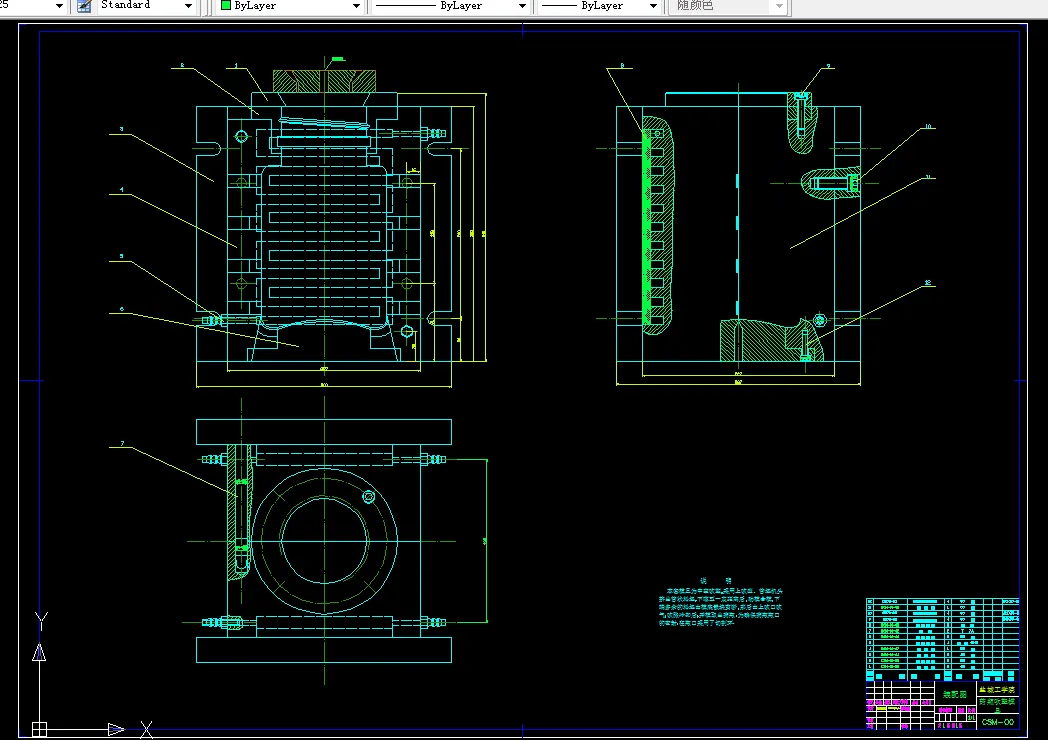Open the leftmost style dropdown arrow
This screenshot has width=1048, height=740.
point(59,6)
